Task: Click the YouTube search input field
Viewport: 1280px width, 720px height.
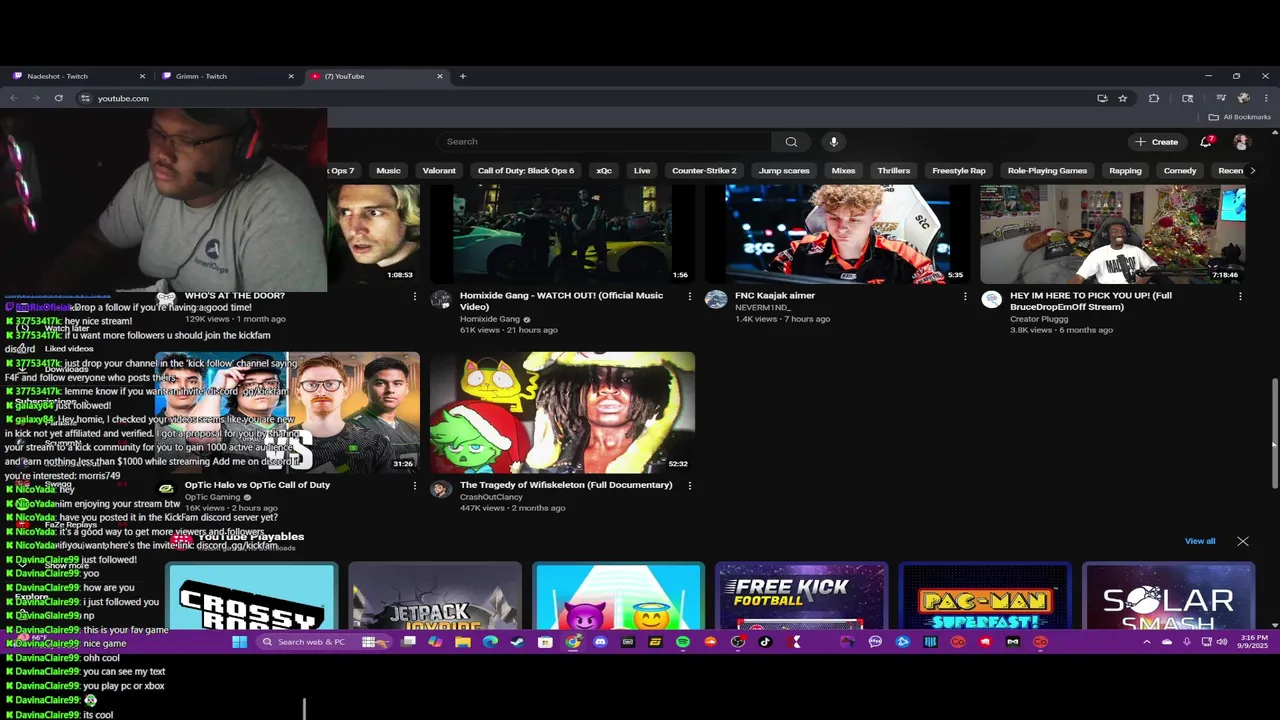Action: 603,142
